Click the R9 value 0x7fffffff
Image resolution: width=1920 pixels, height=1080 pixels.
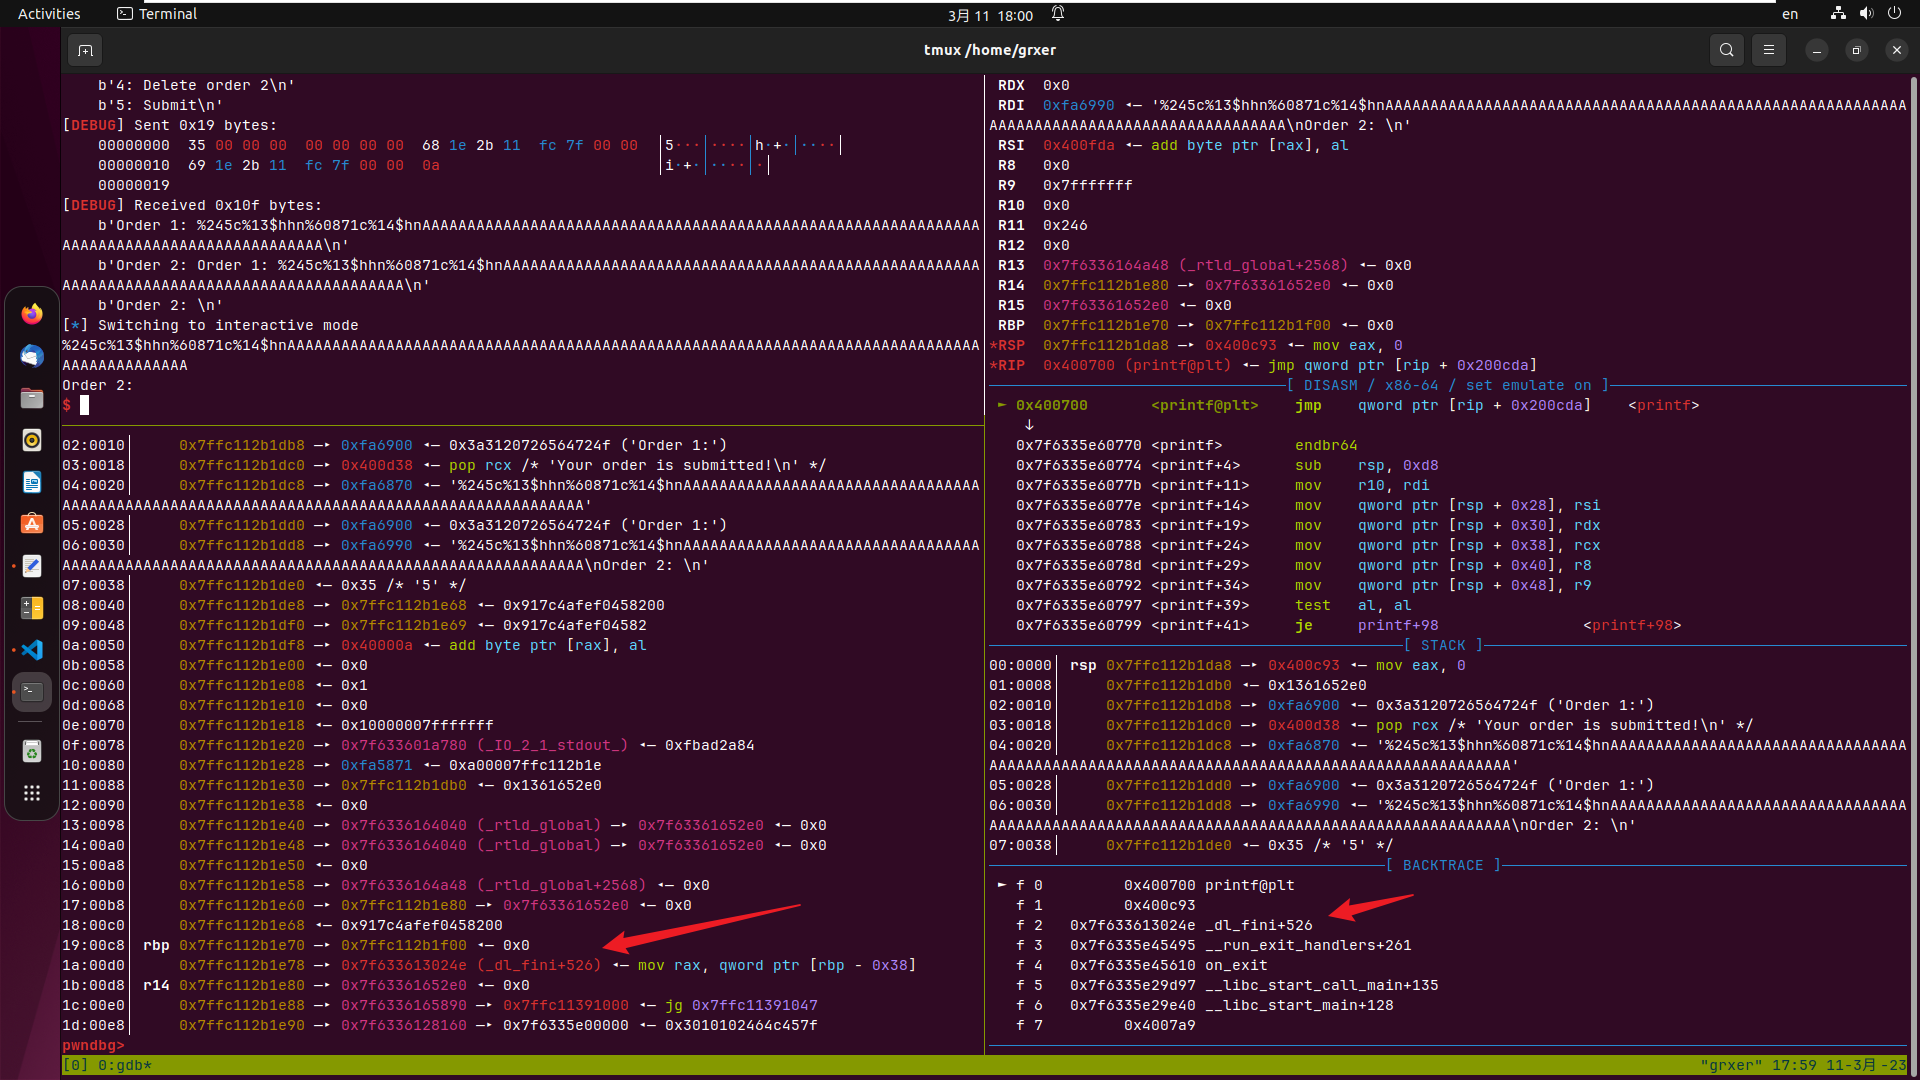click(x=1088, y=185)
